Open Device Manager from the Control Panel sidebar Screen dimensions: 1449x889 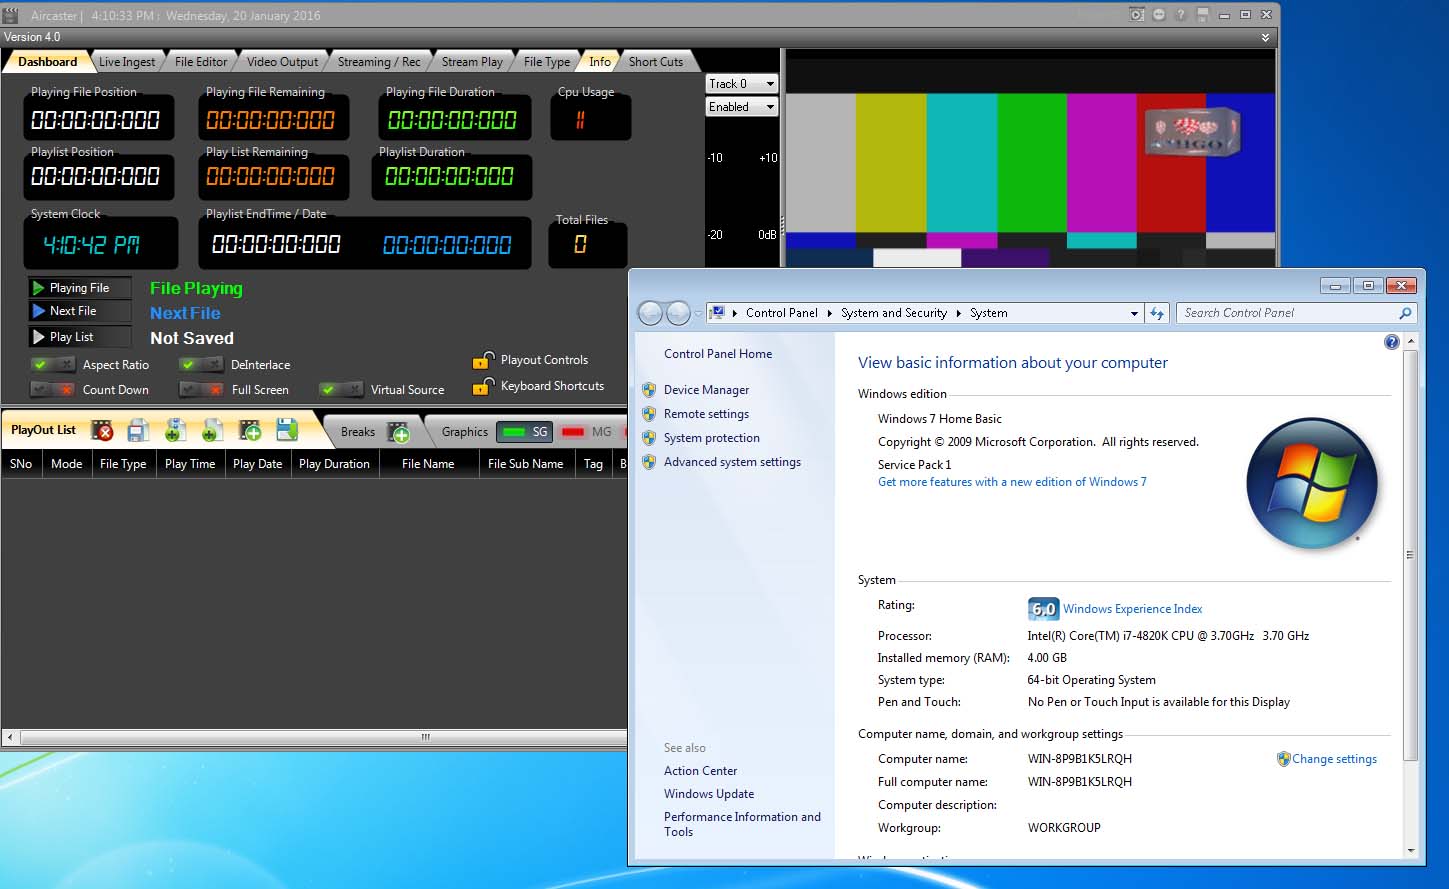coord(706,390)
